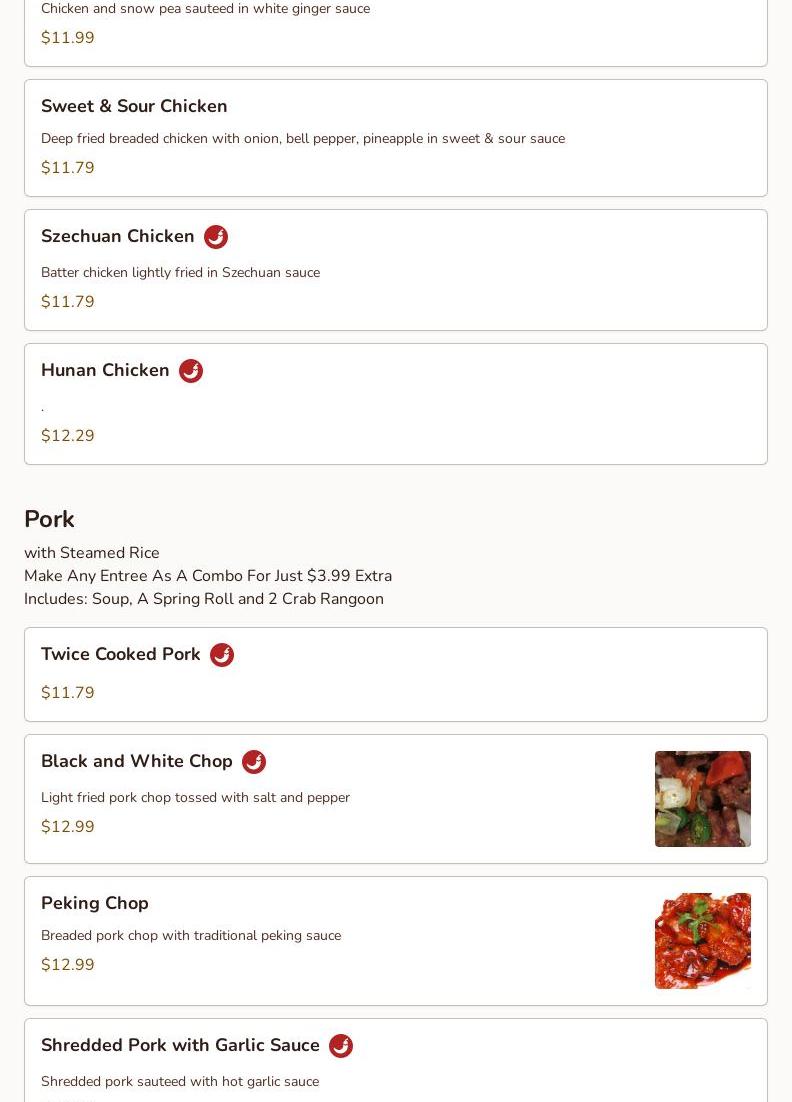Click the $11.79 Sweet & Sour Chicken price
Viewport: 792px width, 1102px height.
pyautogui.click(x=68, y=168)
